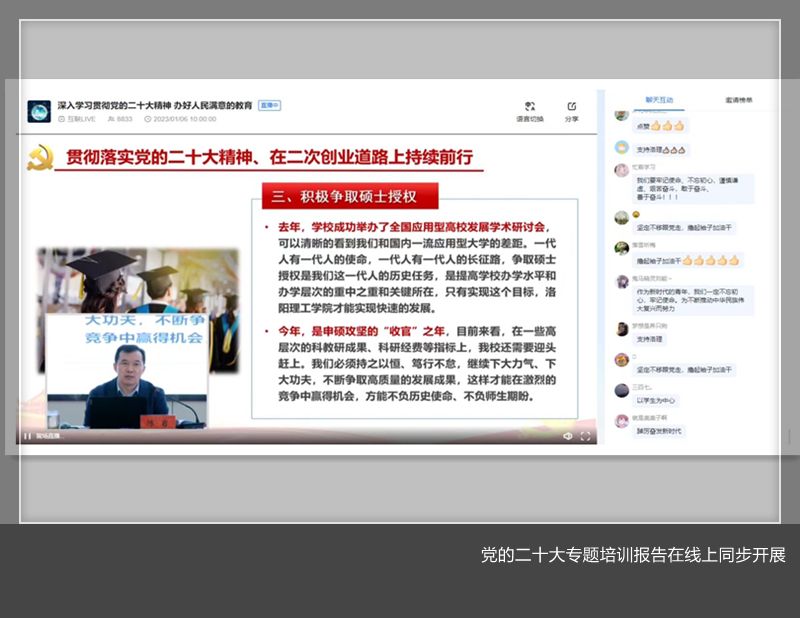800x618 pixels.
Task: Enter fullscreen mode for the video
Action: pos(586,436)
